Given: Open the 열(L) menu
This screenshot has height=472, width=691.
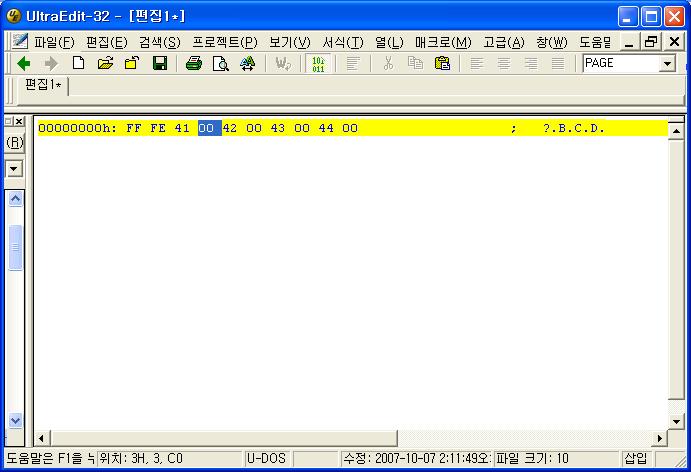Looking at the screenshot, I should pos(389,42).
